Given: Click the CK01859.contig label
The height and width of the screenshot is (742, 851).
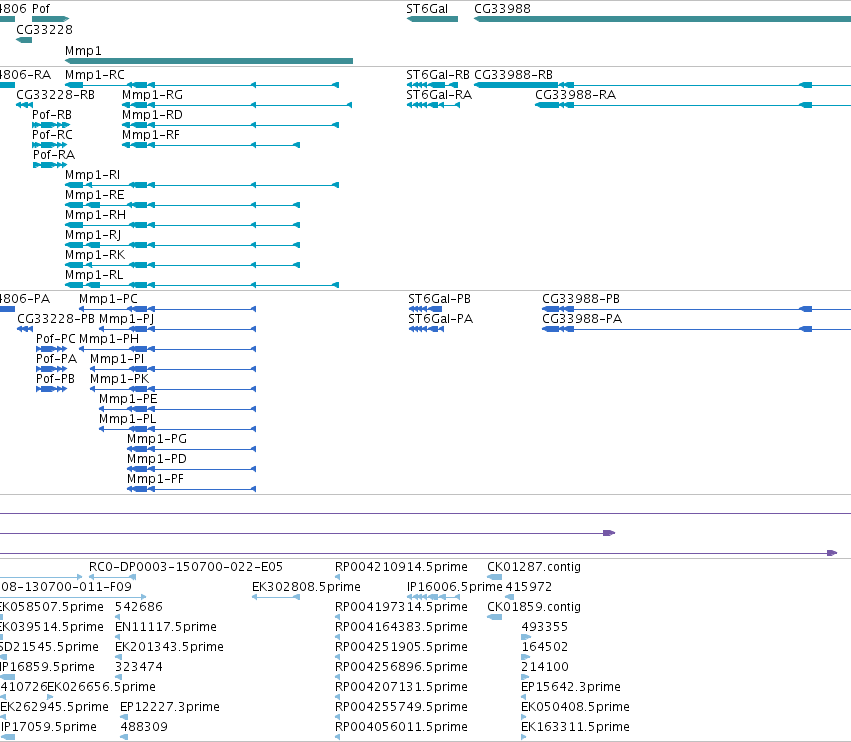Looking at the screenshot, I should [534, 607].
